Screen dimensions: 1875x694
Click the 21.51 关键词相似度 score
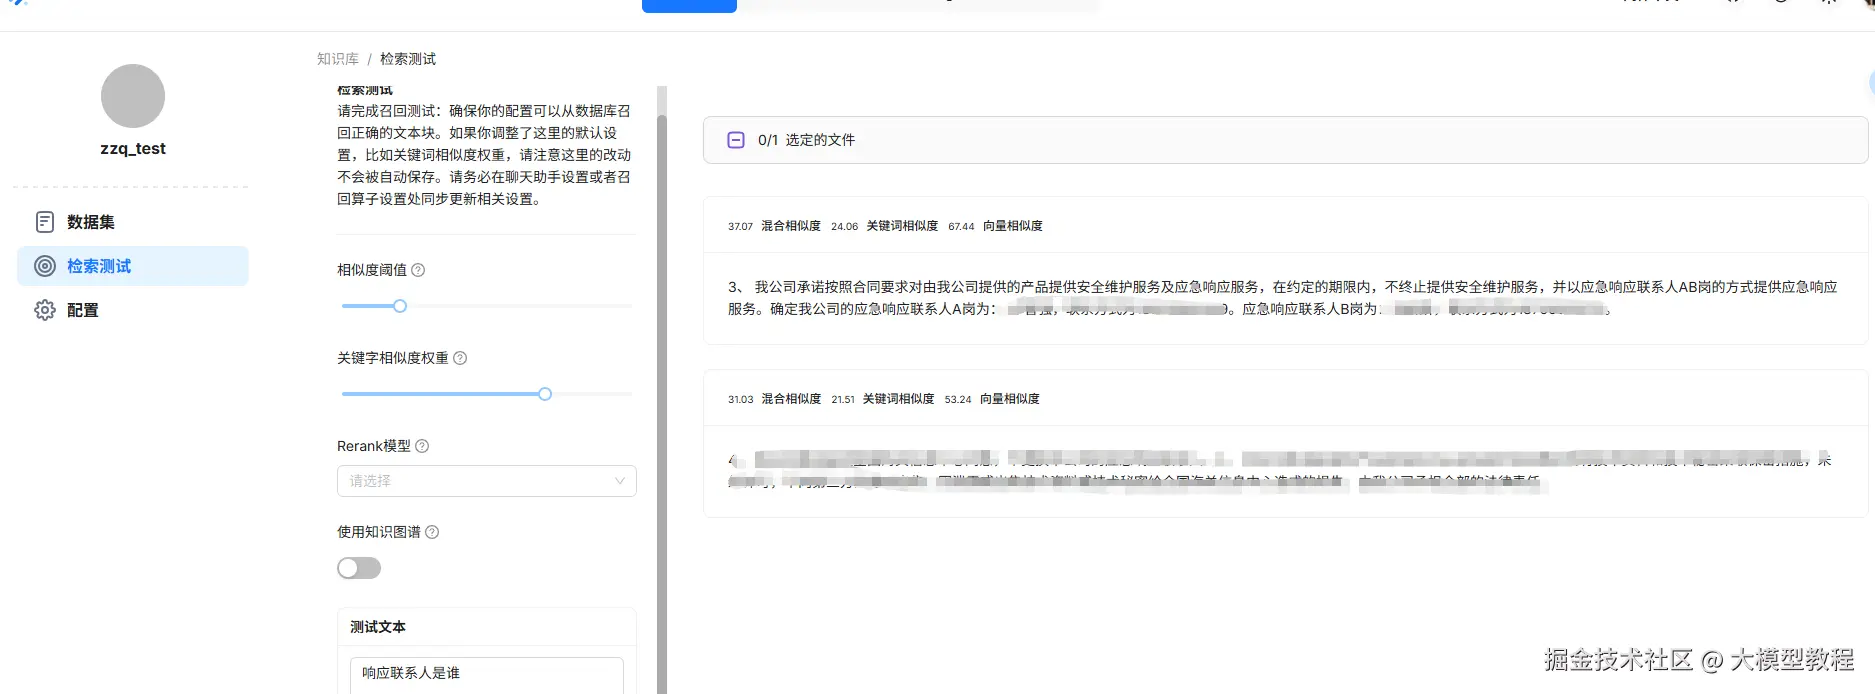click(882, 399)
